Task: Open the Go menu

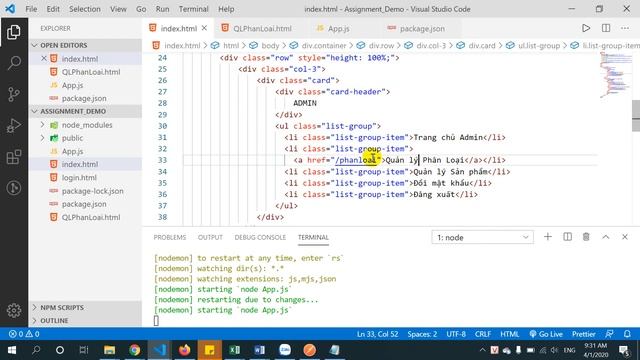Action: 141,9
